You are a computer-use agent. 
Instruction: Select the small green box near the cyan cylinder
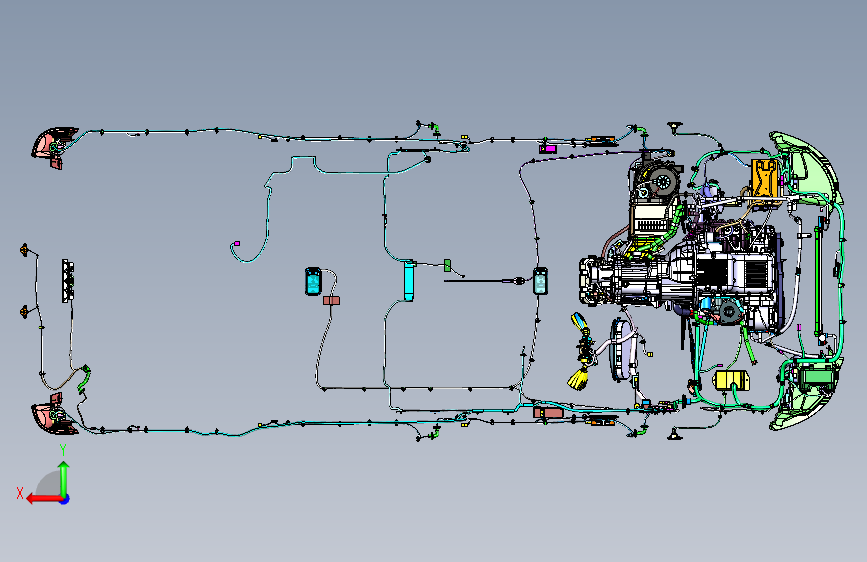(447, 266)
